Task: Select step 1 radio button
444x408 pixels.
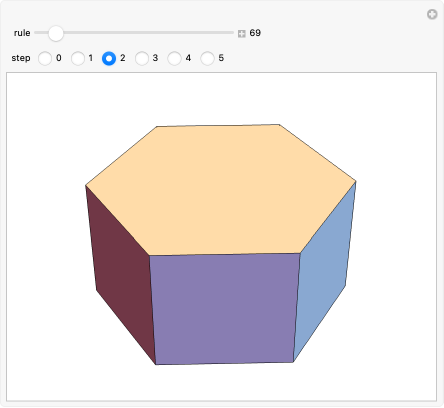Action: (x=78, y=58)
